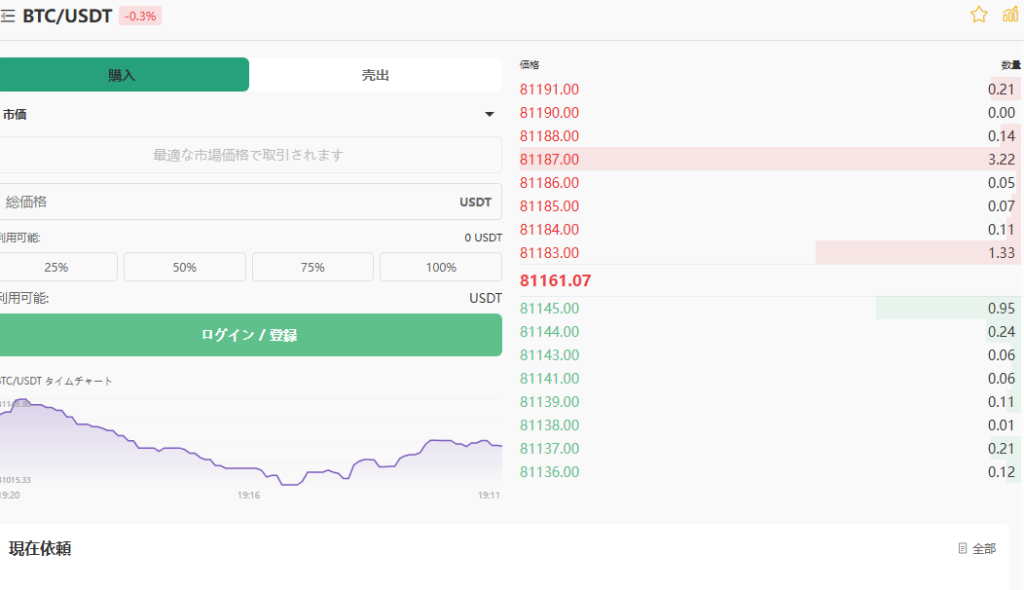Select the 81141.00 bid price row
Viewport: 1024px width, 590px height.
click(x=769, y=378)
